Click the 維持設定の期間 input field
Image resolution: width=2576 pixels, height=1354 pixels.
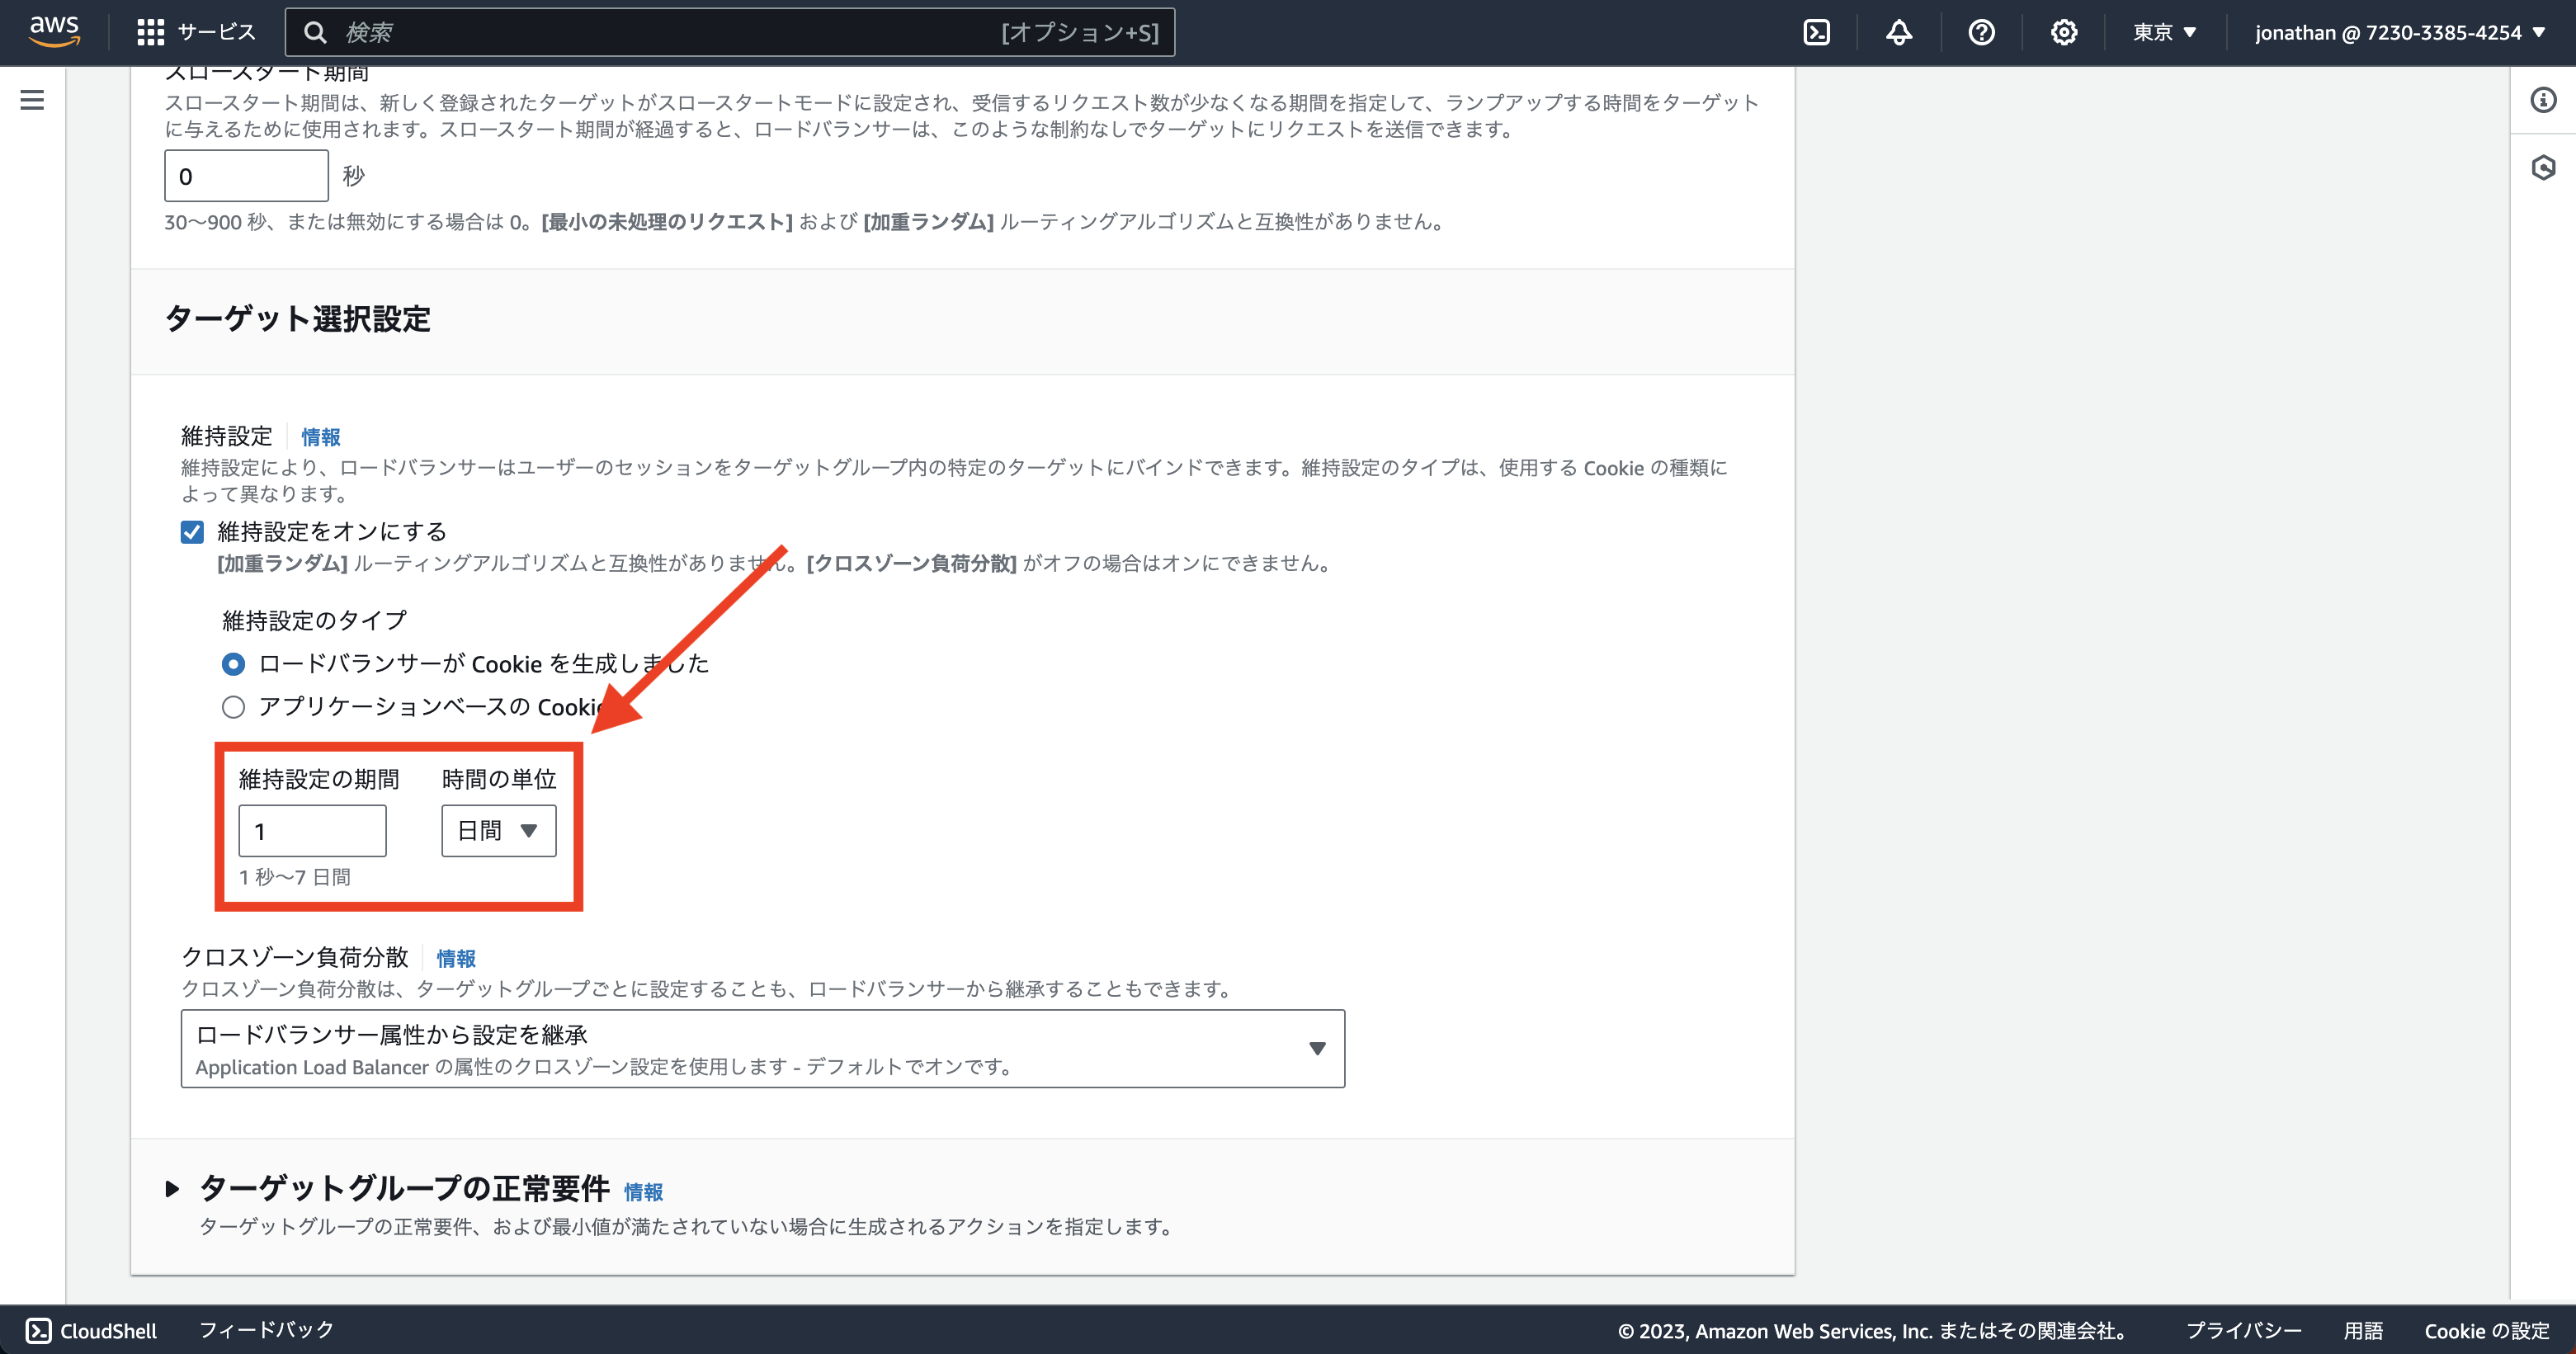pos(312,830)
